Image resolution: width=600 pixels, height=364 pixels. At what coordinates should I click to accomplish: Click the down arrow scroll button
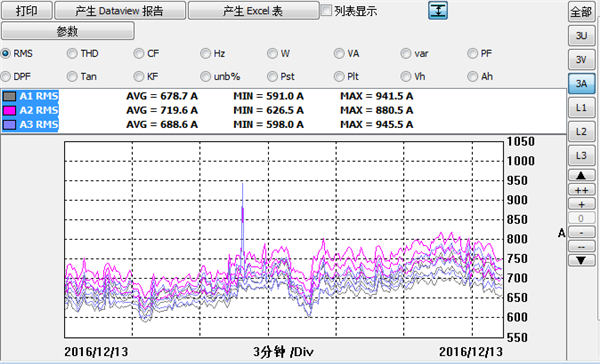point(581,260)
